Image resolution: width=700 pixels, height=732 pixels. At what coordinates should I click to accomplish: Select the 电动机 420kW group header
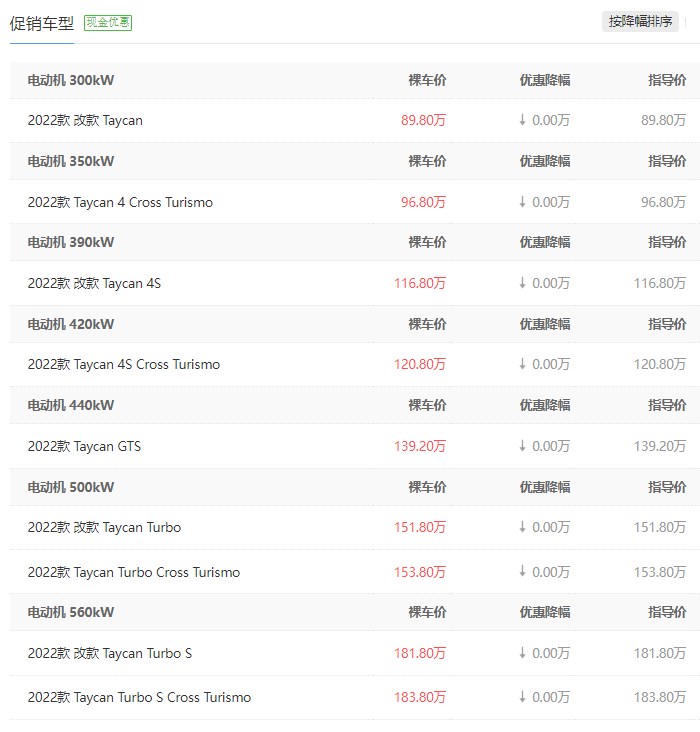click(71, 324)
